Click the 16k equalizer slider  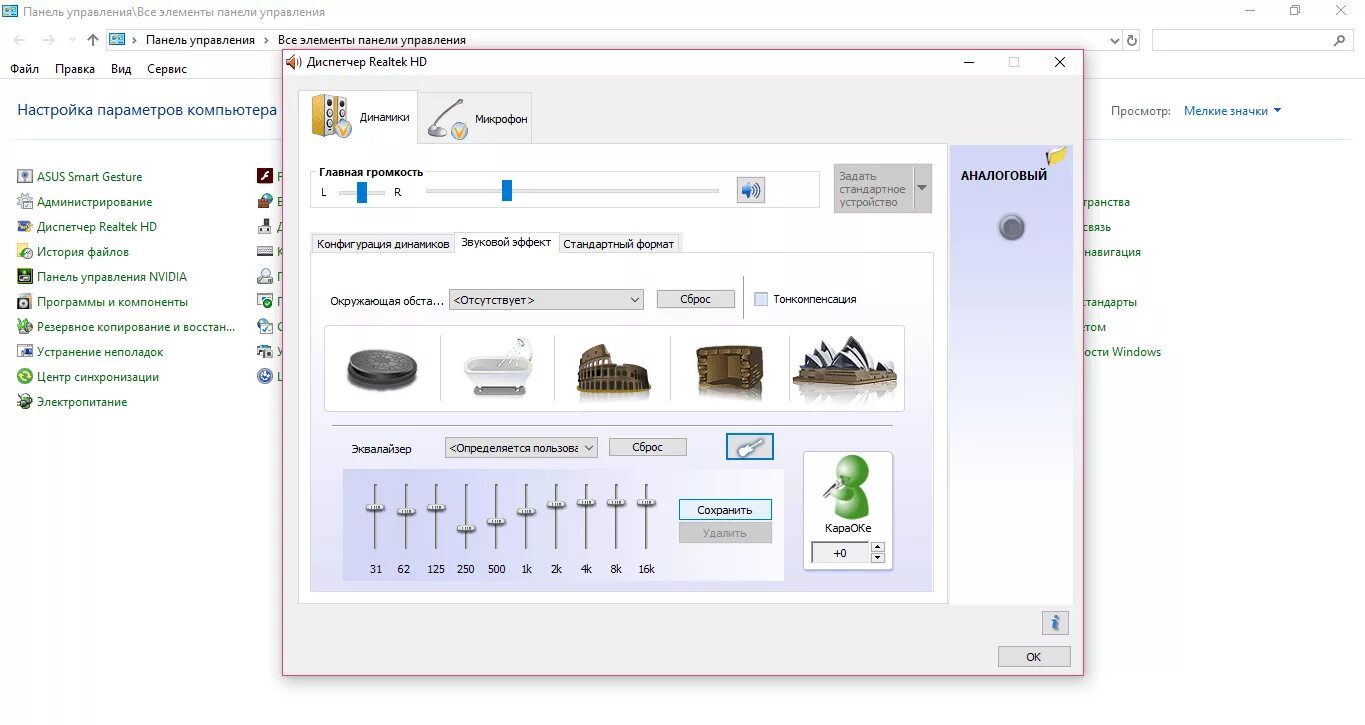[x=647, y=503]
